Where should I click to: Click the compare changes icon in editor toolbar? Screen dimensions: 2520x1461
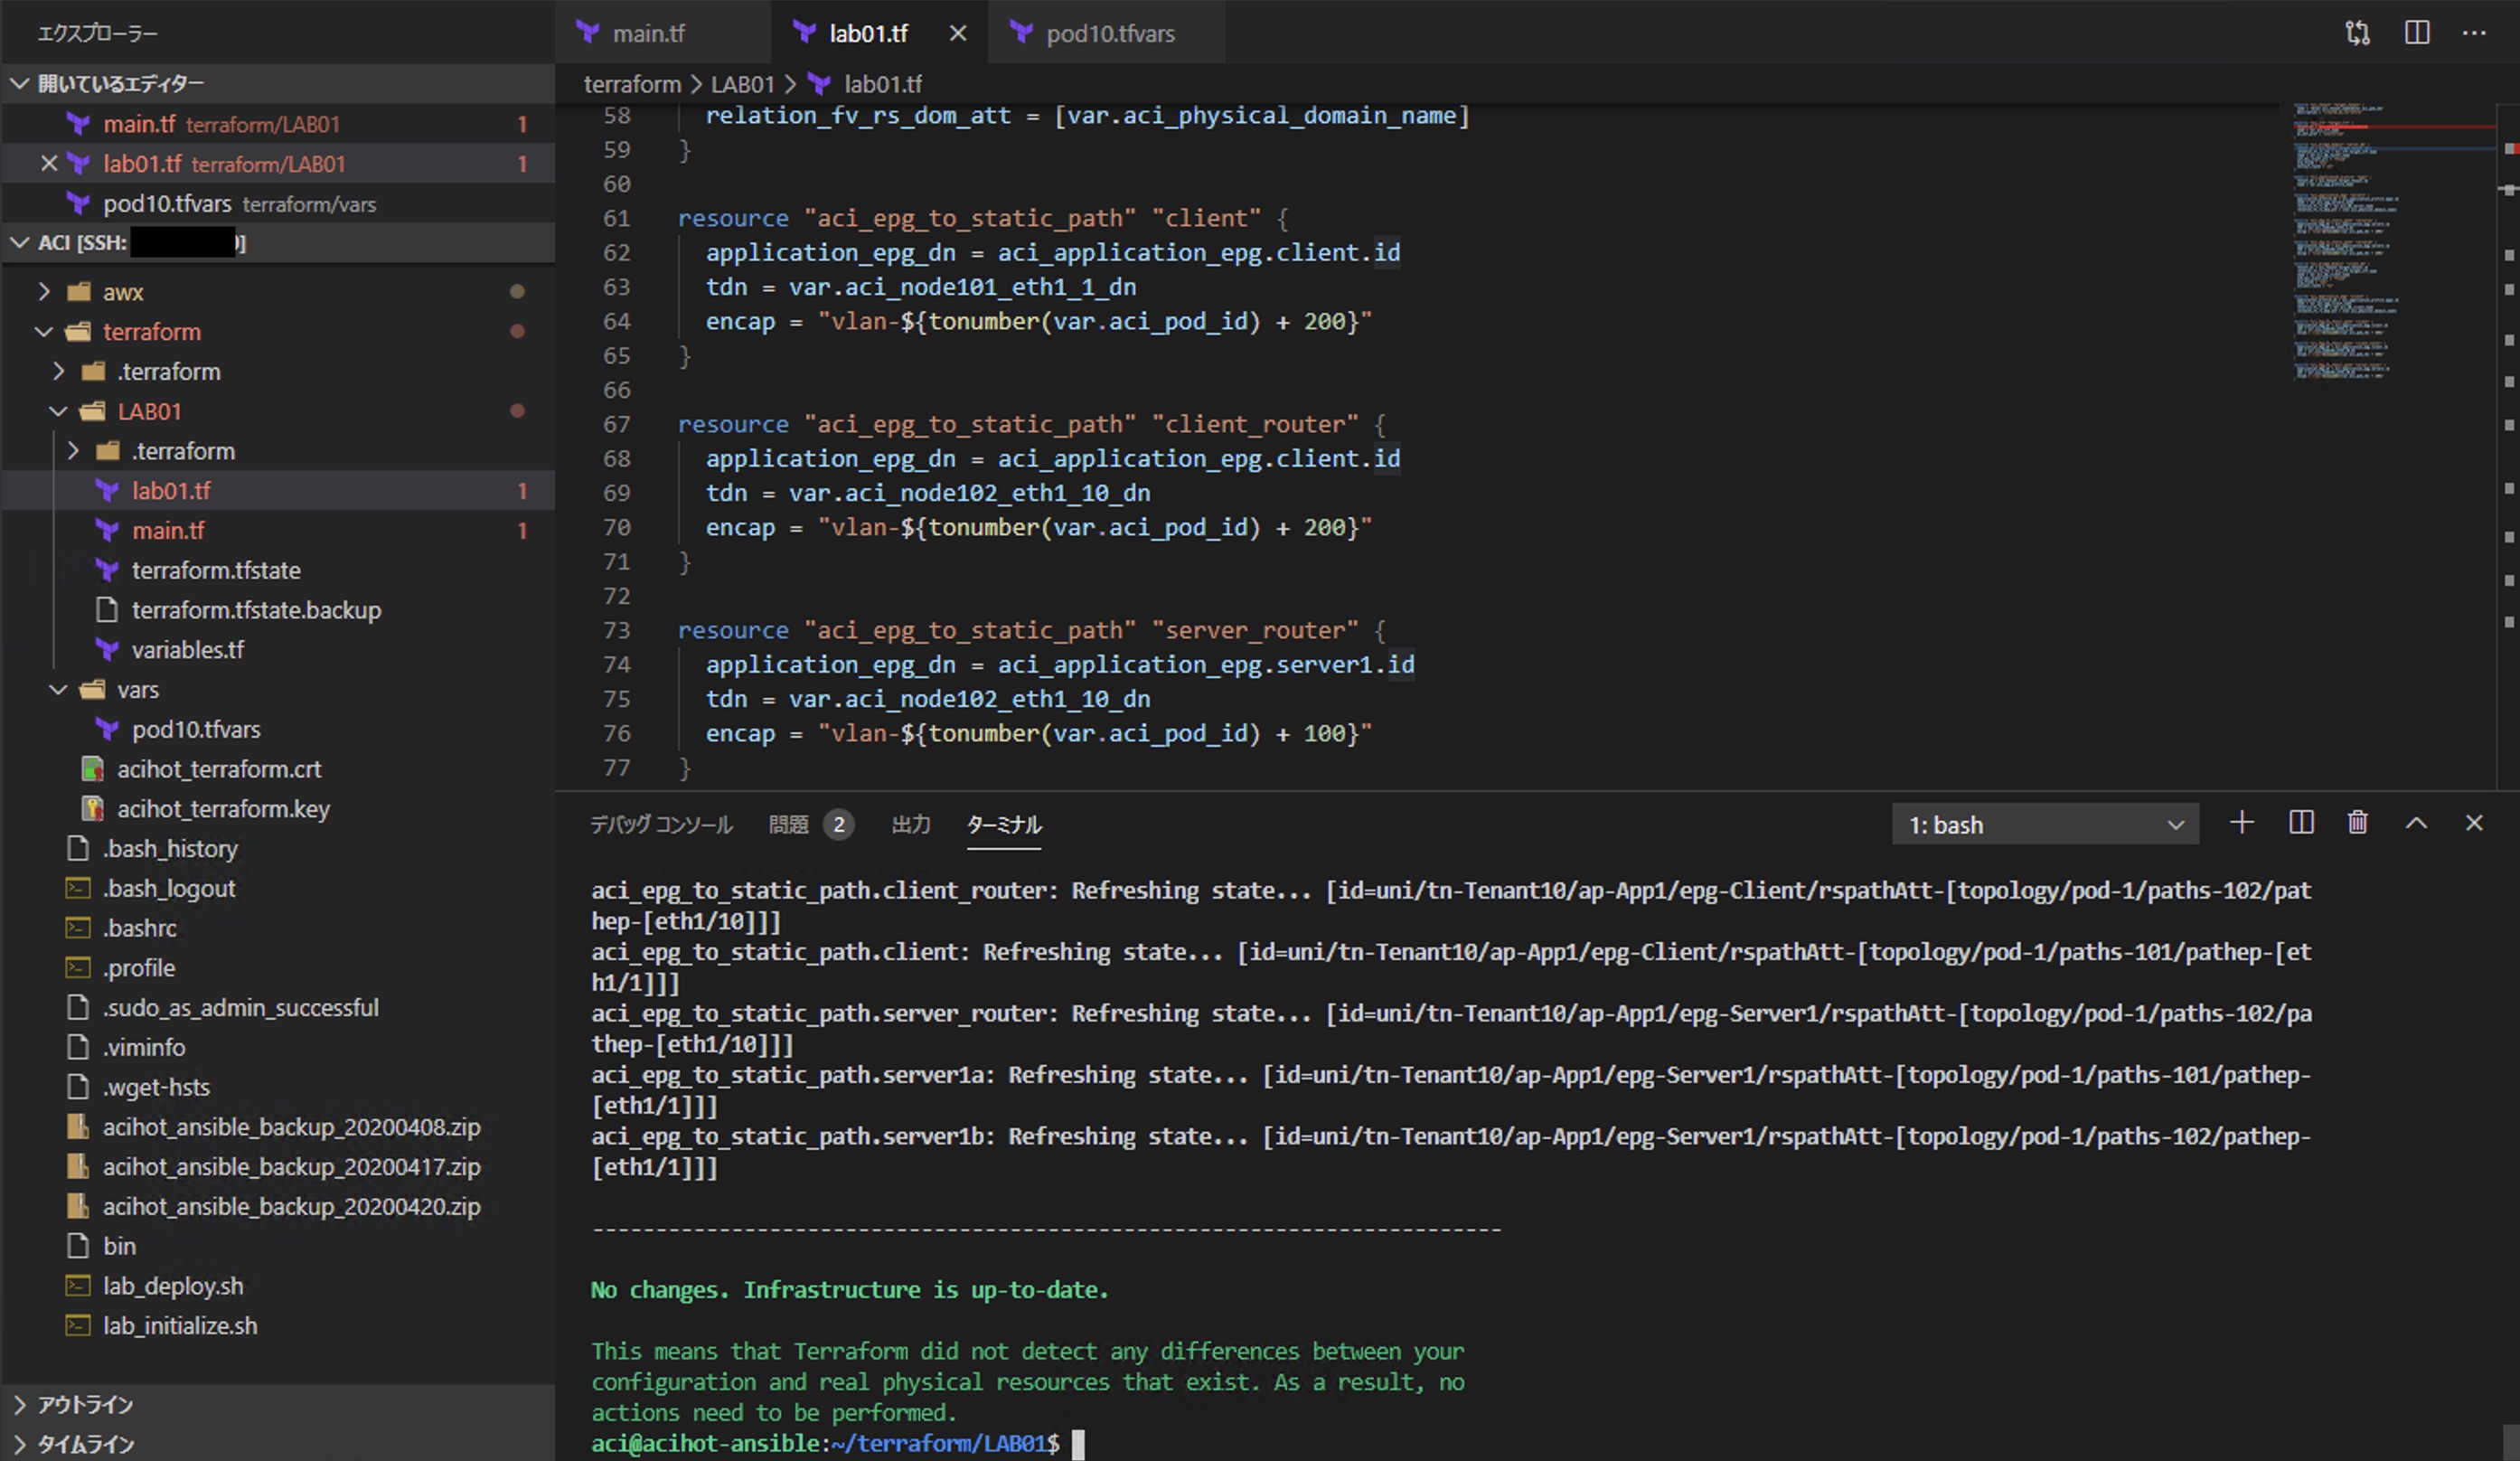click(x=2357, y=33)
